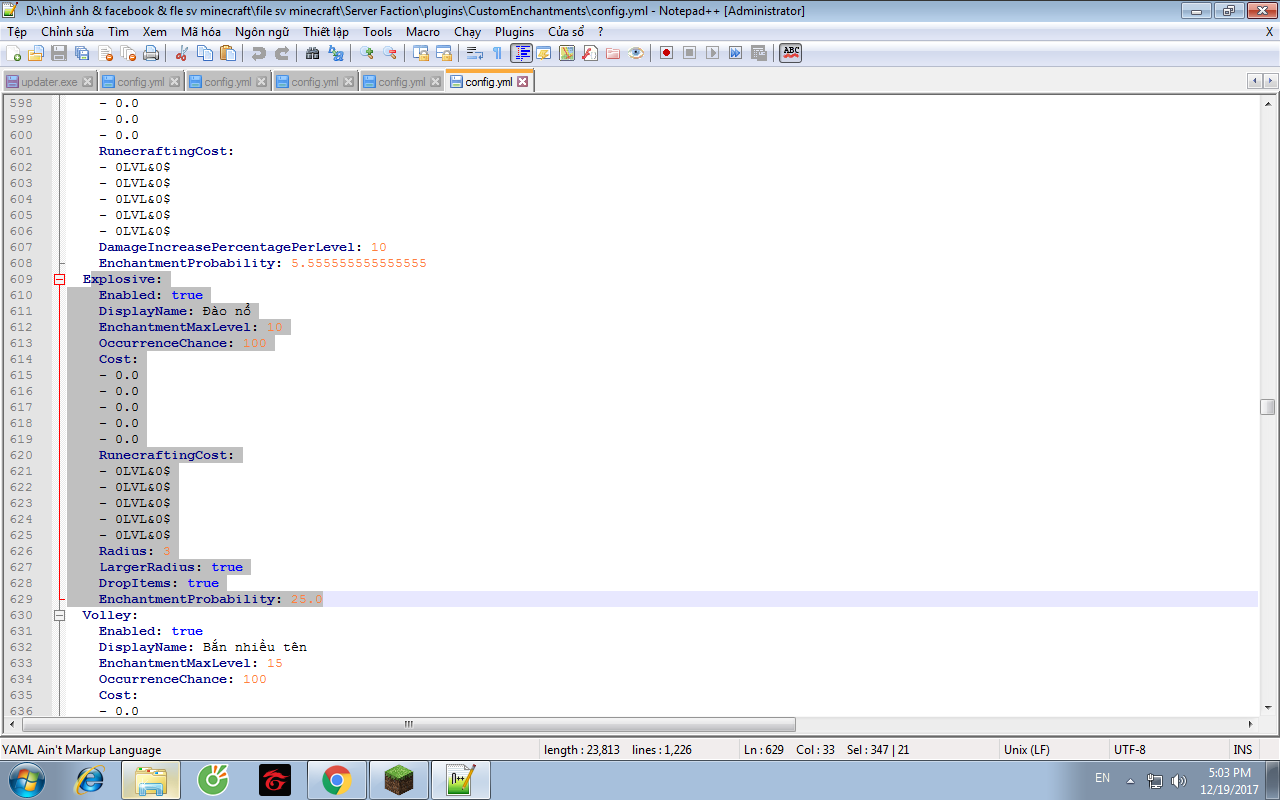Toggle show all characters pilcrow icon
Image resolution: width=1280 pixels, height=800 pixels.
pyautogui.click(x=497, y=53)
